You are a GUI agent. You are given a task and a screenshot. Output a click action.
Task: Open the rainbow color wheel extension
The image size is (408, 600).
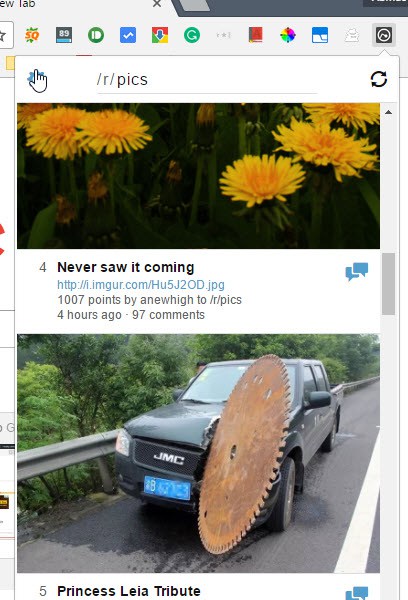point(288,36)
